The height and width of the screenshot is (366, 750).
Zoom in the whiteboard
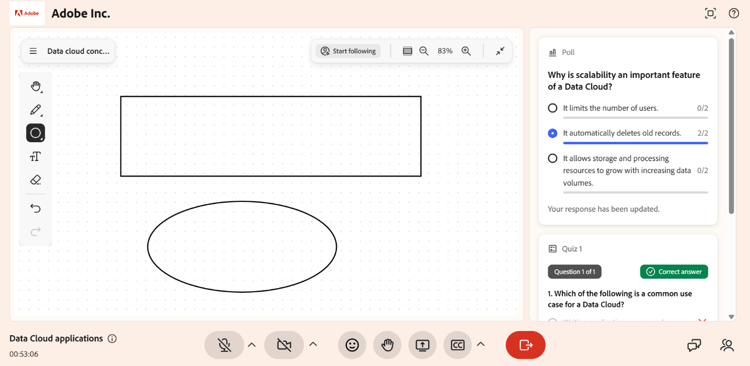pos(466,51)
